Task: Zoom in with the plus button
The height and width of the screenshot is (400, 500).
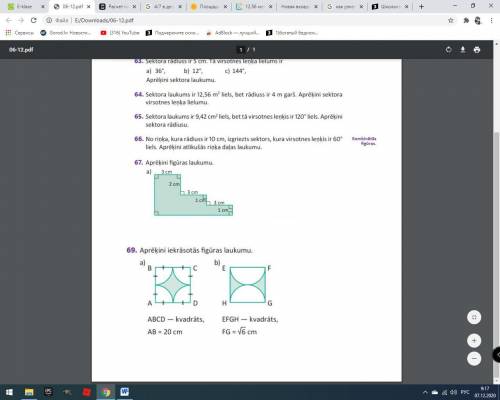Action: [x=474, y=340]
